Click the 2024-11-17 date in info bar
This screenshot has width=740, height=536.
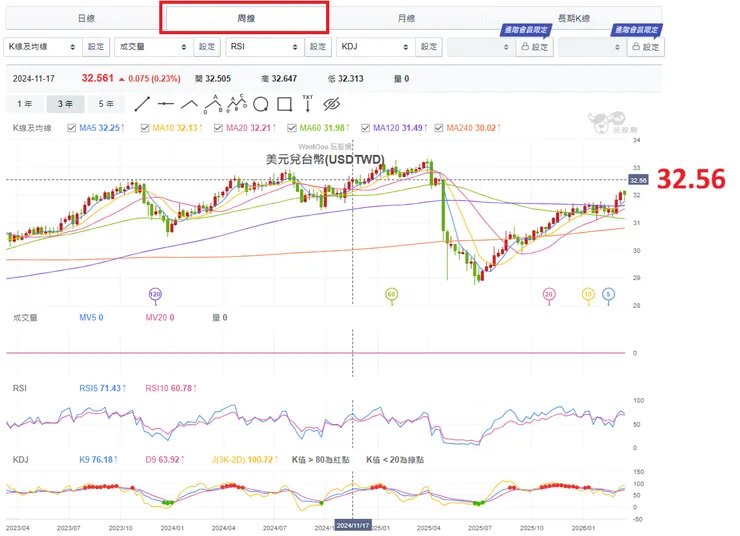pos(34,79)
